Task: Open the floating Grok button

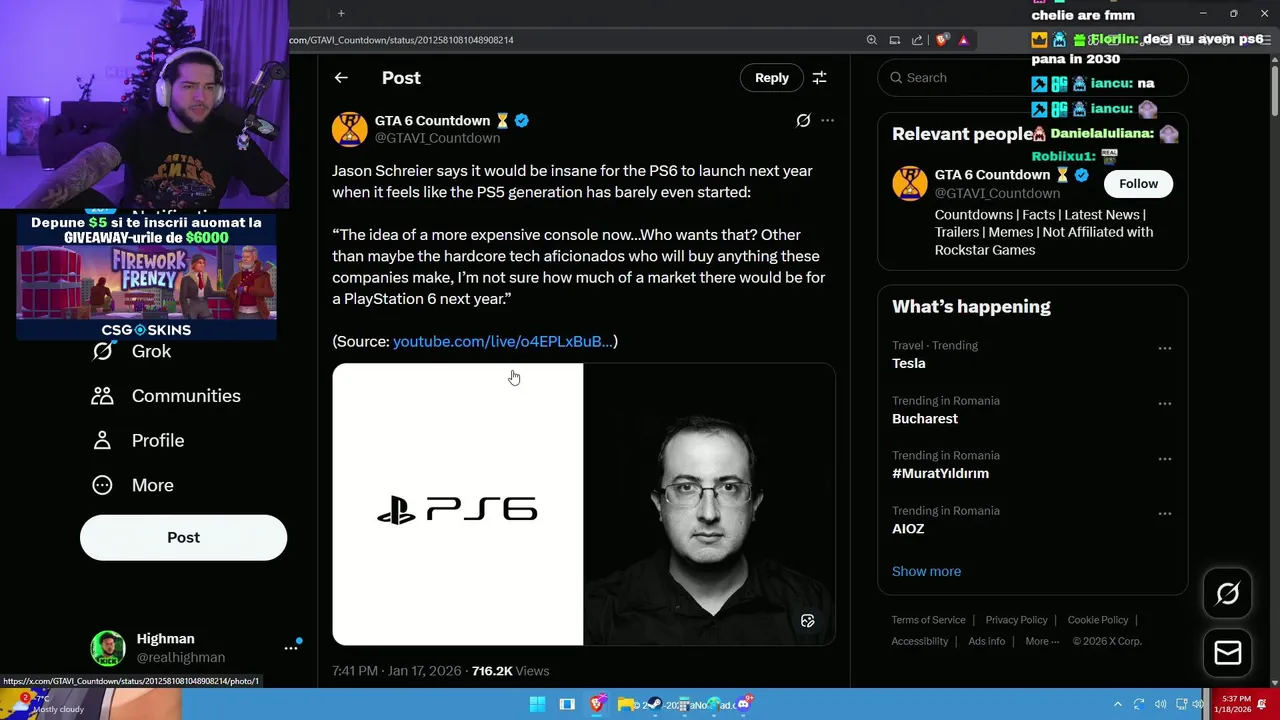Action: pyautogui.click(x=1228, y=594)
